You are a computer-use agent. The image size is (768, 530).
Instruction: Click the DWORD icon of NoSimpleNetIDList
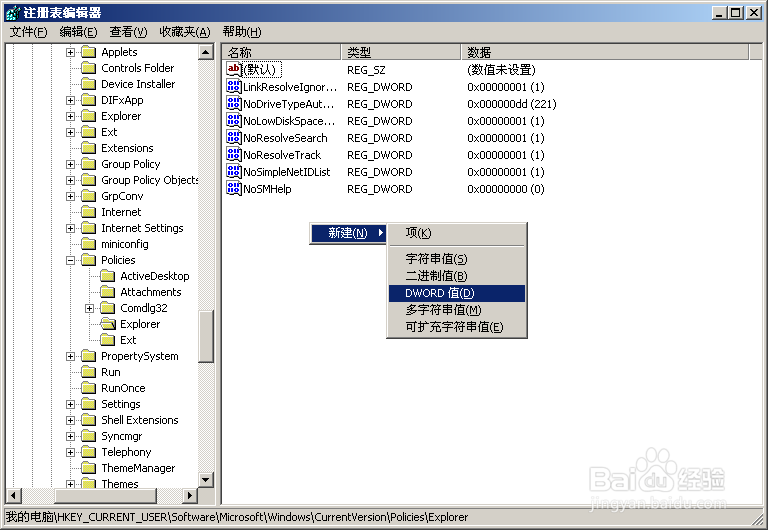click(x=234, y=172)
